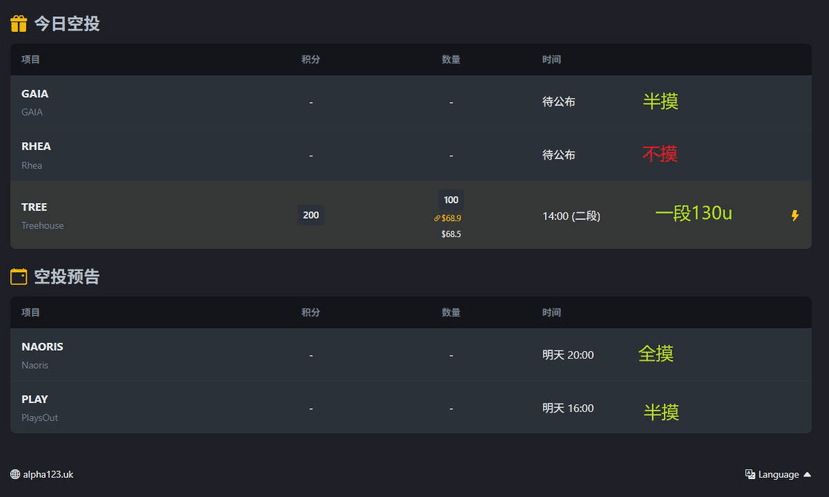Click the link icon next to $68.9
Screen dimensions: 829x497
(437, 218)
